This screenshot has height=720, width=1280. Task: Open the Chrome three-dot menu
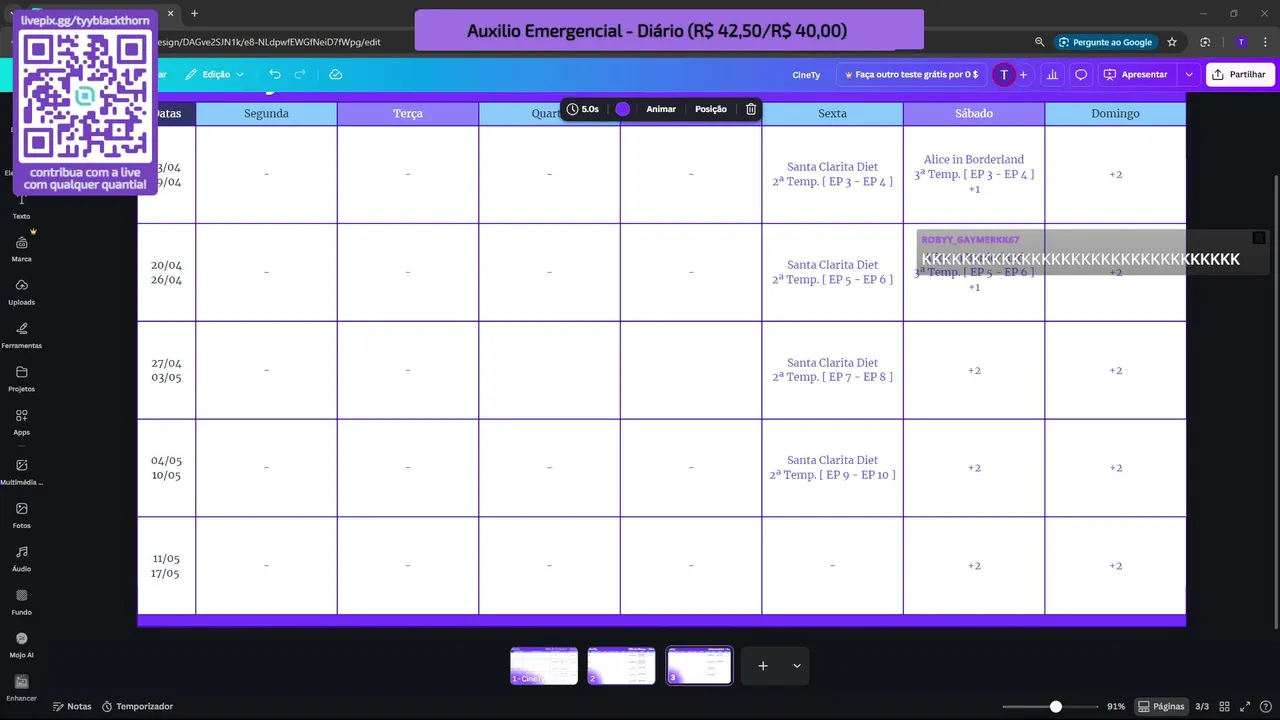point(1263,42)
